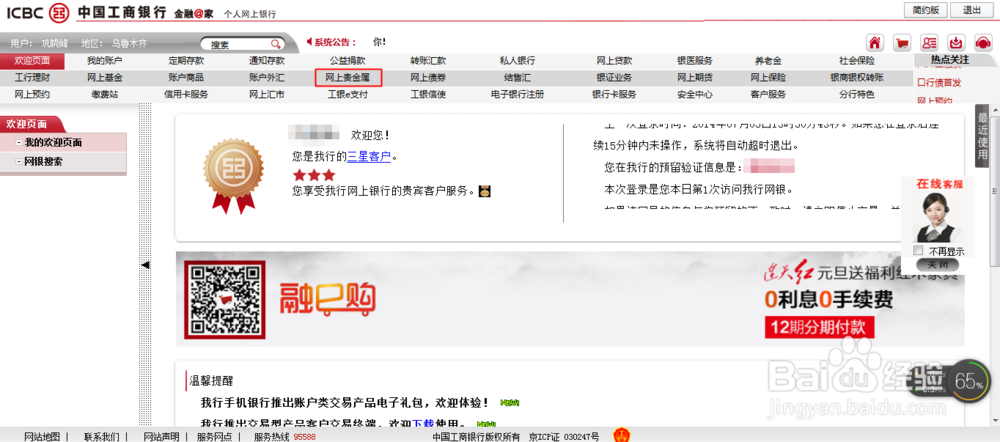
Task: Open the 电子银行注册 menu
Action: coord(517,94)
